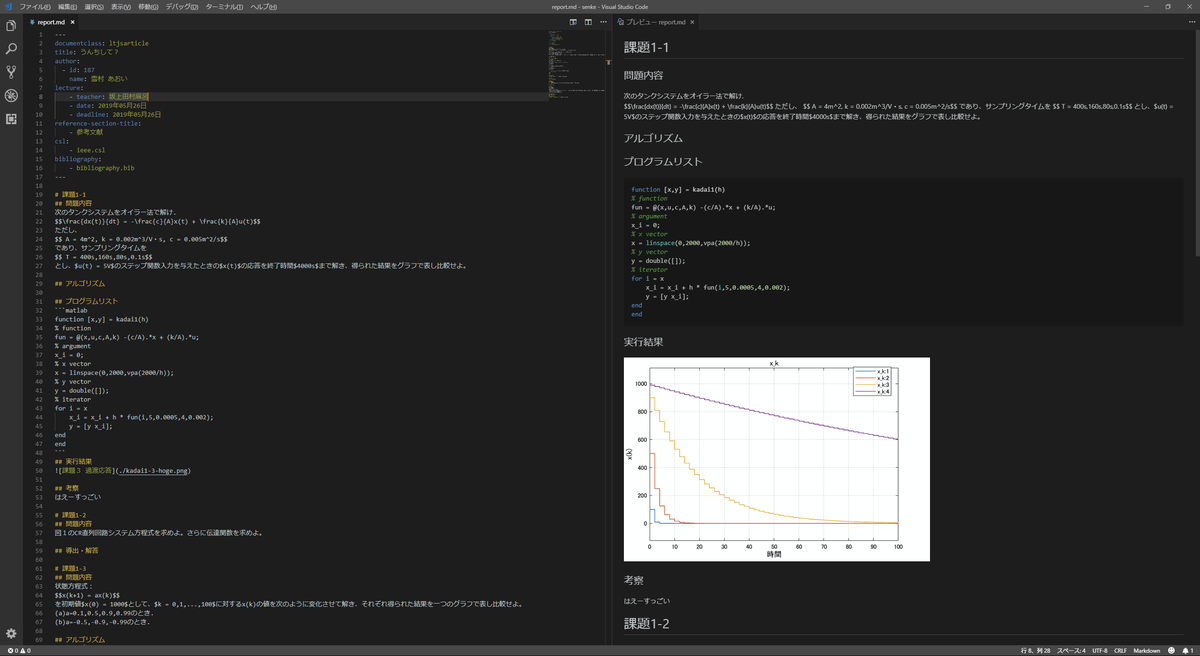The image size is (1200, 656).
Task: Open the Source Control view
Action: tap(11, 72)
